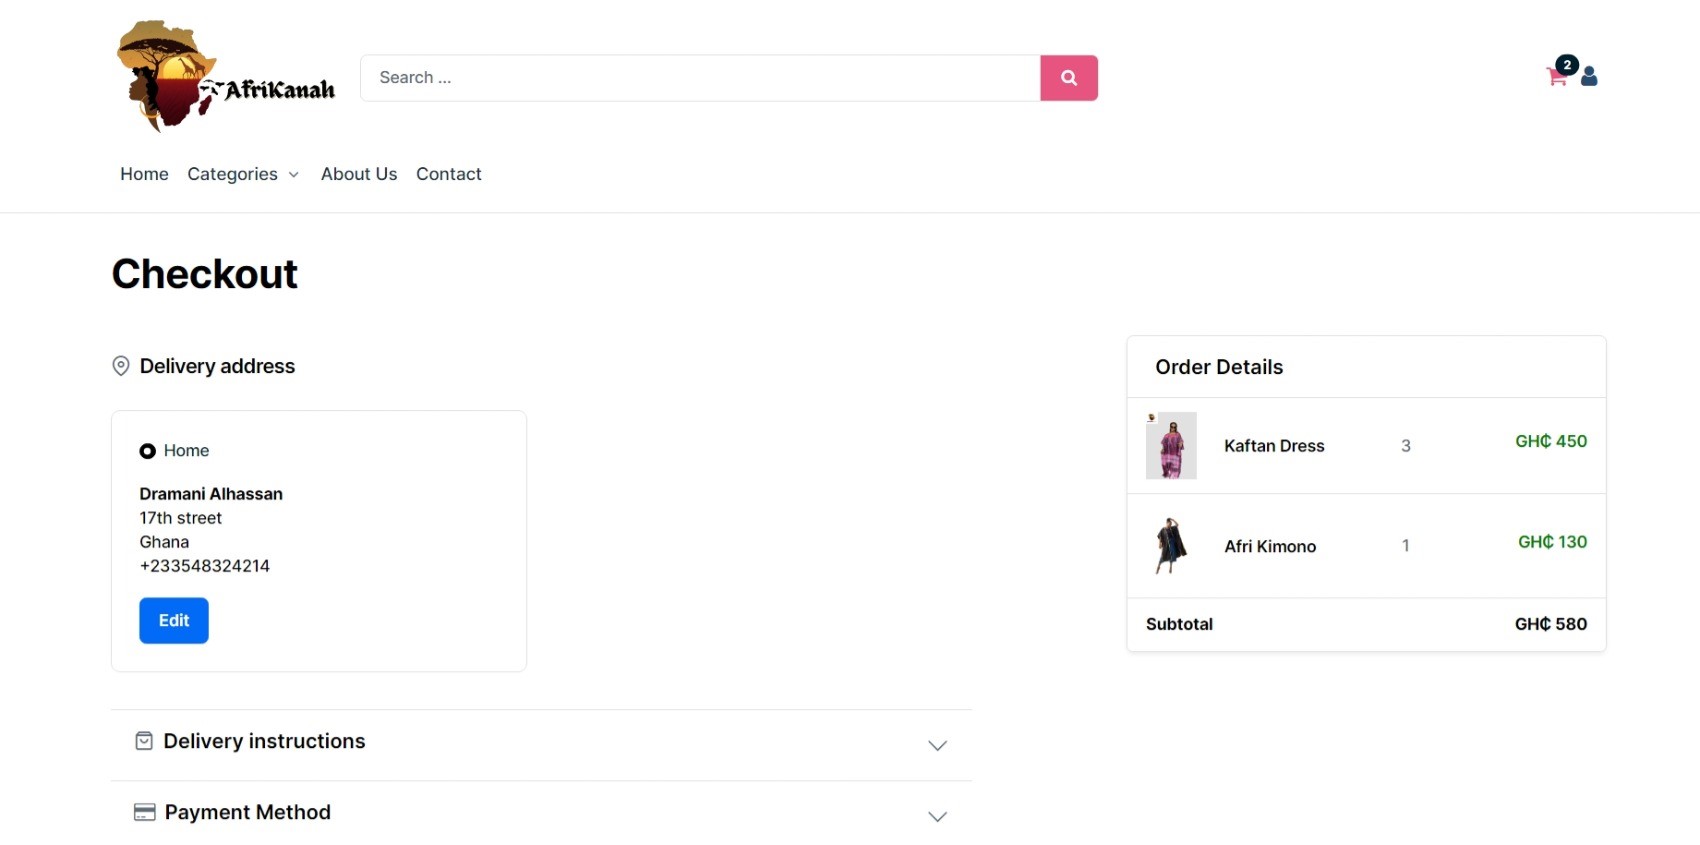Navigate to the Contact page
The image size is (1700, 845).
[x=449, y=174]
